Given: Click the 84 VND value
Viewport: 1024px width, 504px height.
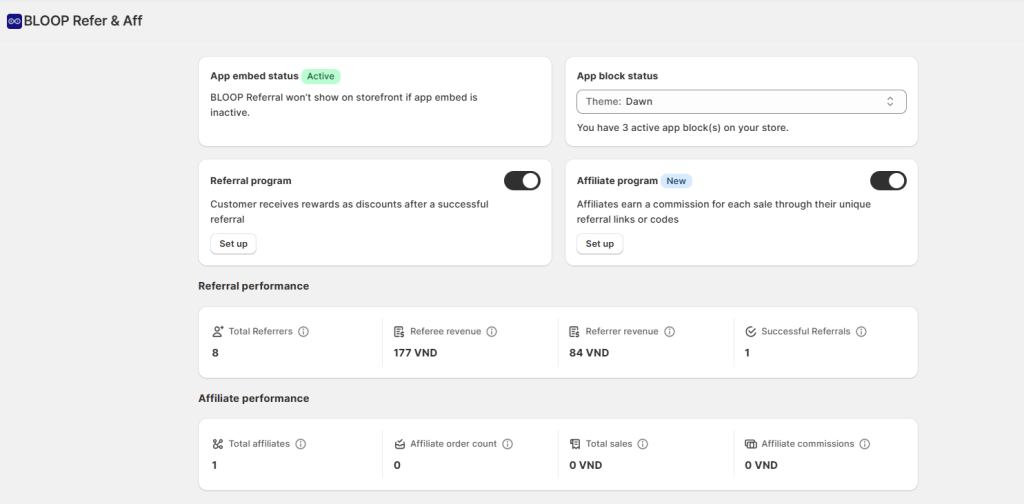Looking at the screenshot, I should pos(589,353).
